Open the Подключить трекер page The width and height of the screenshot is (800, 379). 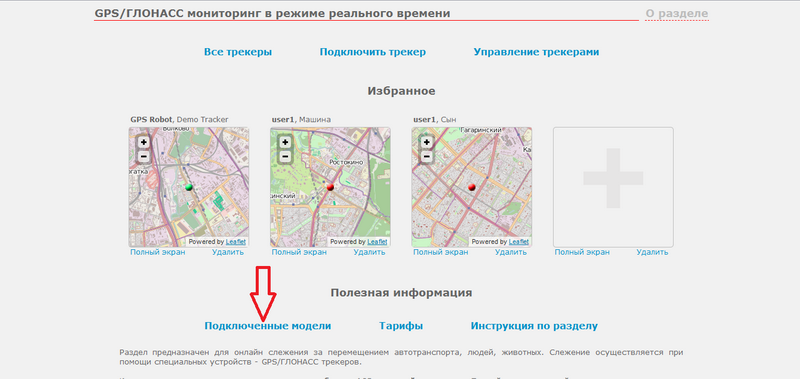(372, 52)
